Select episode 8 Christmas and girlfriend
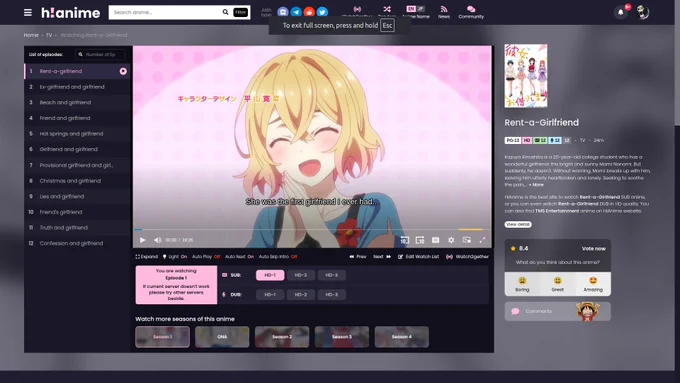 point(77,181)
